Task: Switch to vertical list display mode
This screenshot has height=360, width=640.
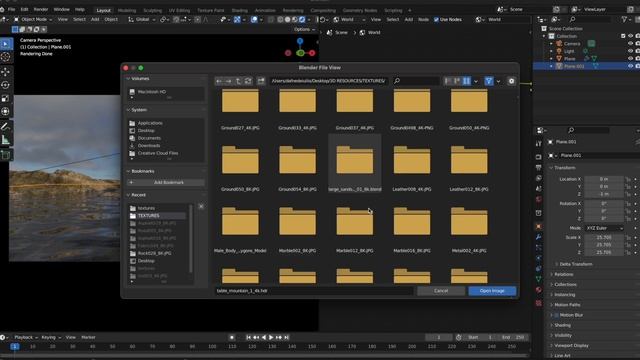Action: (448, 81)
